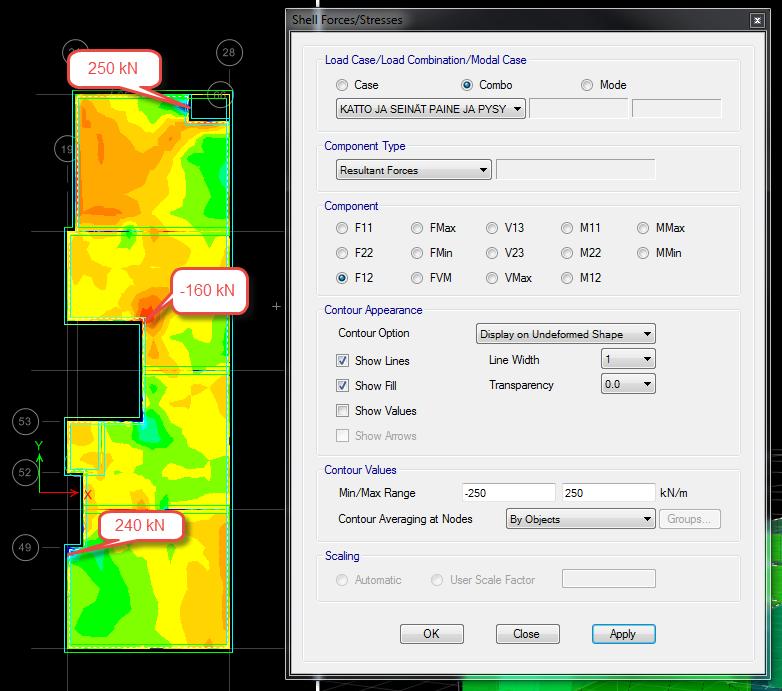Select the Case radio button
Image resolution: width=782 pixels, height=691 pixels.
pos(342,85)
